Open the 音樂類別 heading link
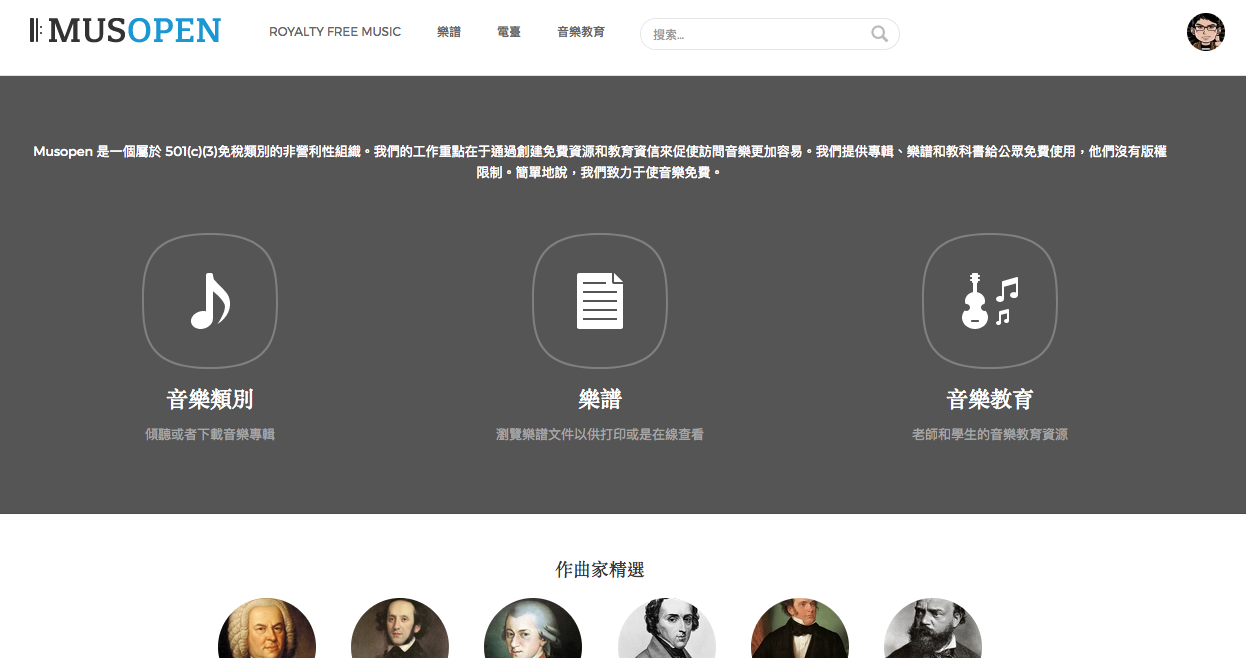Screen dimensions: 1246x658 pos(210,400)
